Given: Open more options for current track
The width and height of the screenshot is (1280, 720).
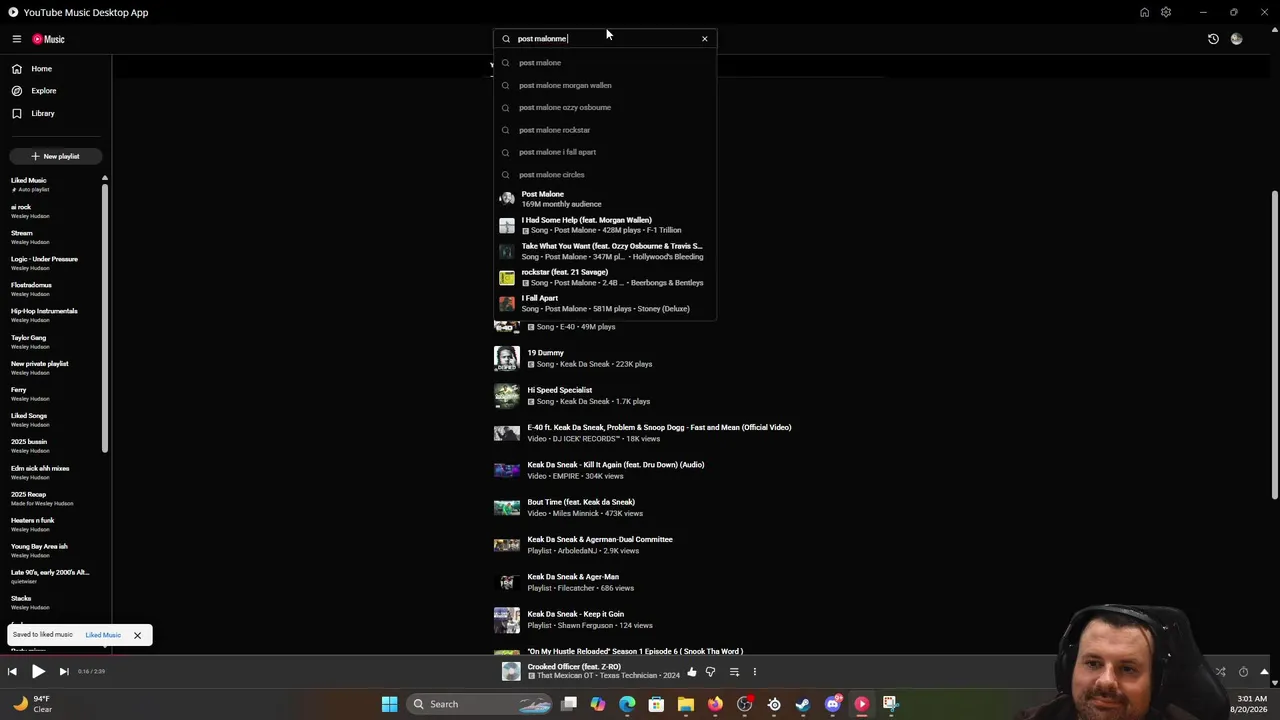Looking at the screenshot, I should [x=755, y=672].
